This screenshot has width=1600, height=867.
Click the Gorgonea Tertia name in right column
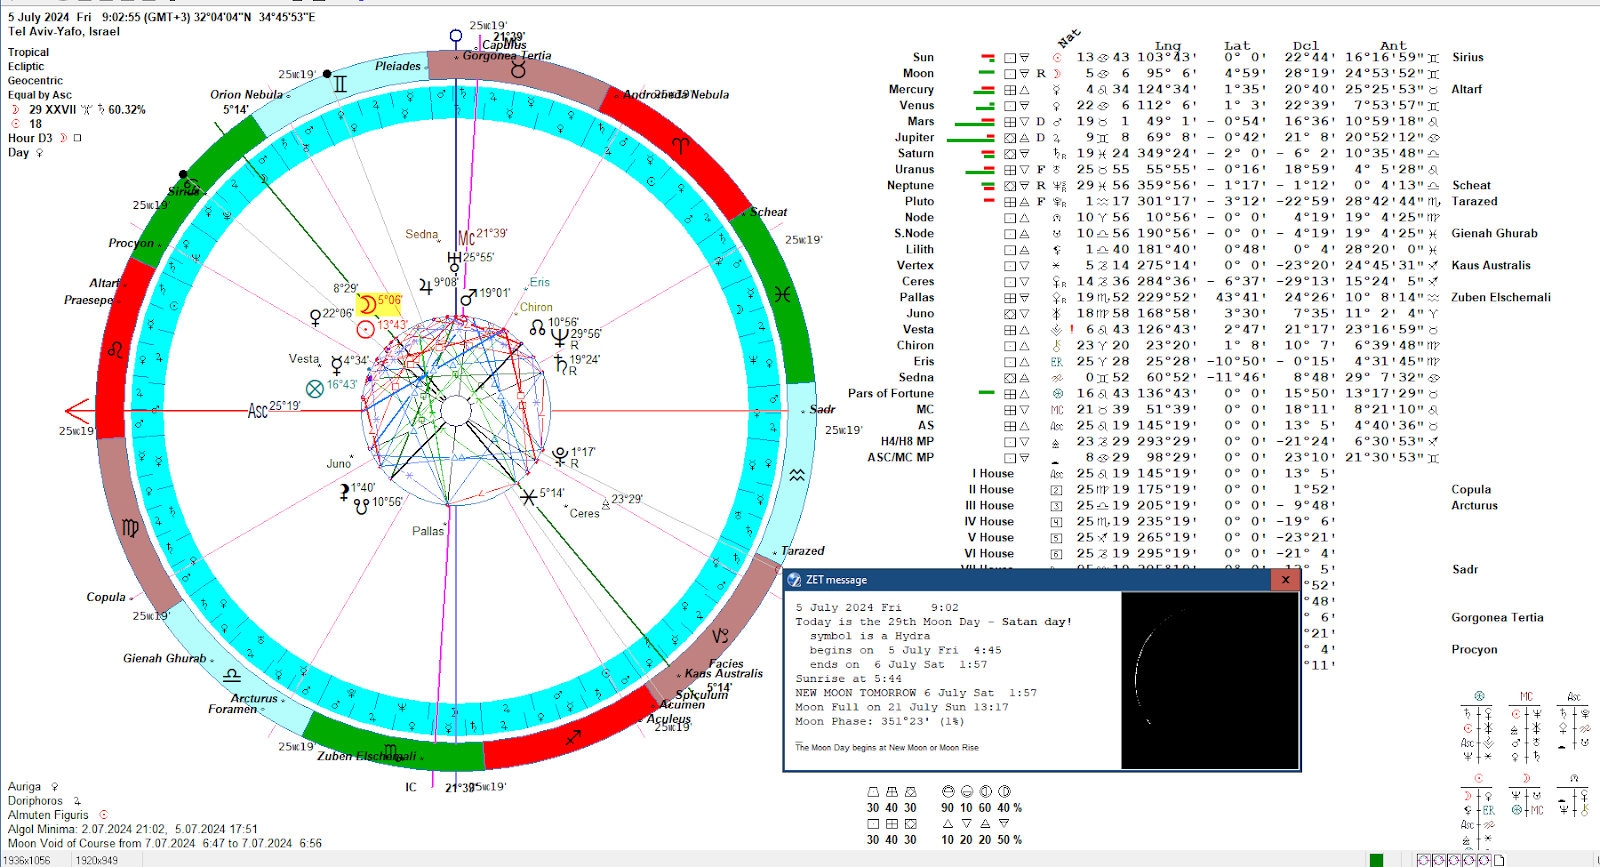coord(1497,617)
